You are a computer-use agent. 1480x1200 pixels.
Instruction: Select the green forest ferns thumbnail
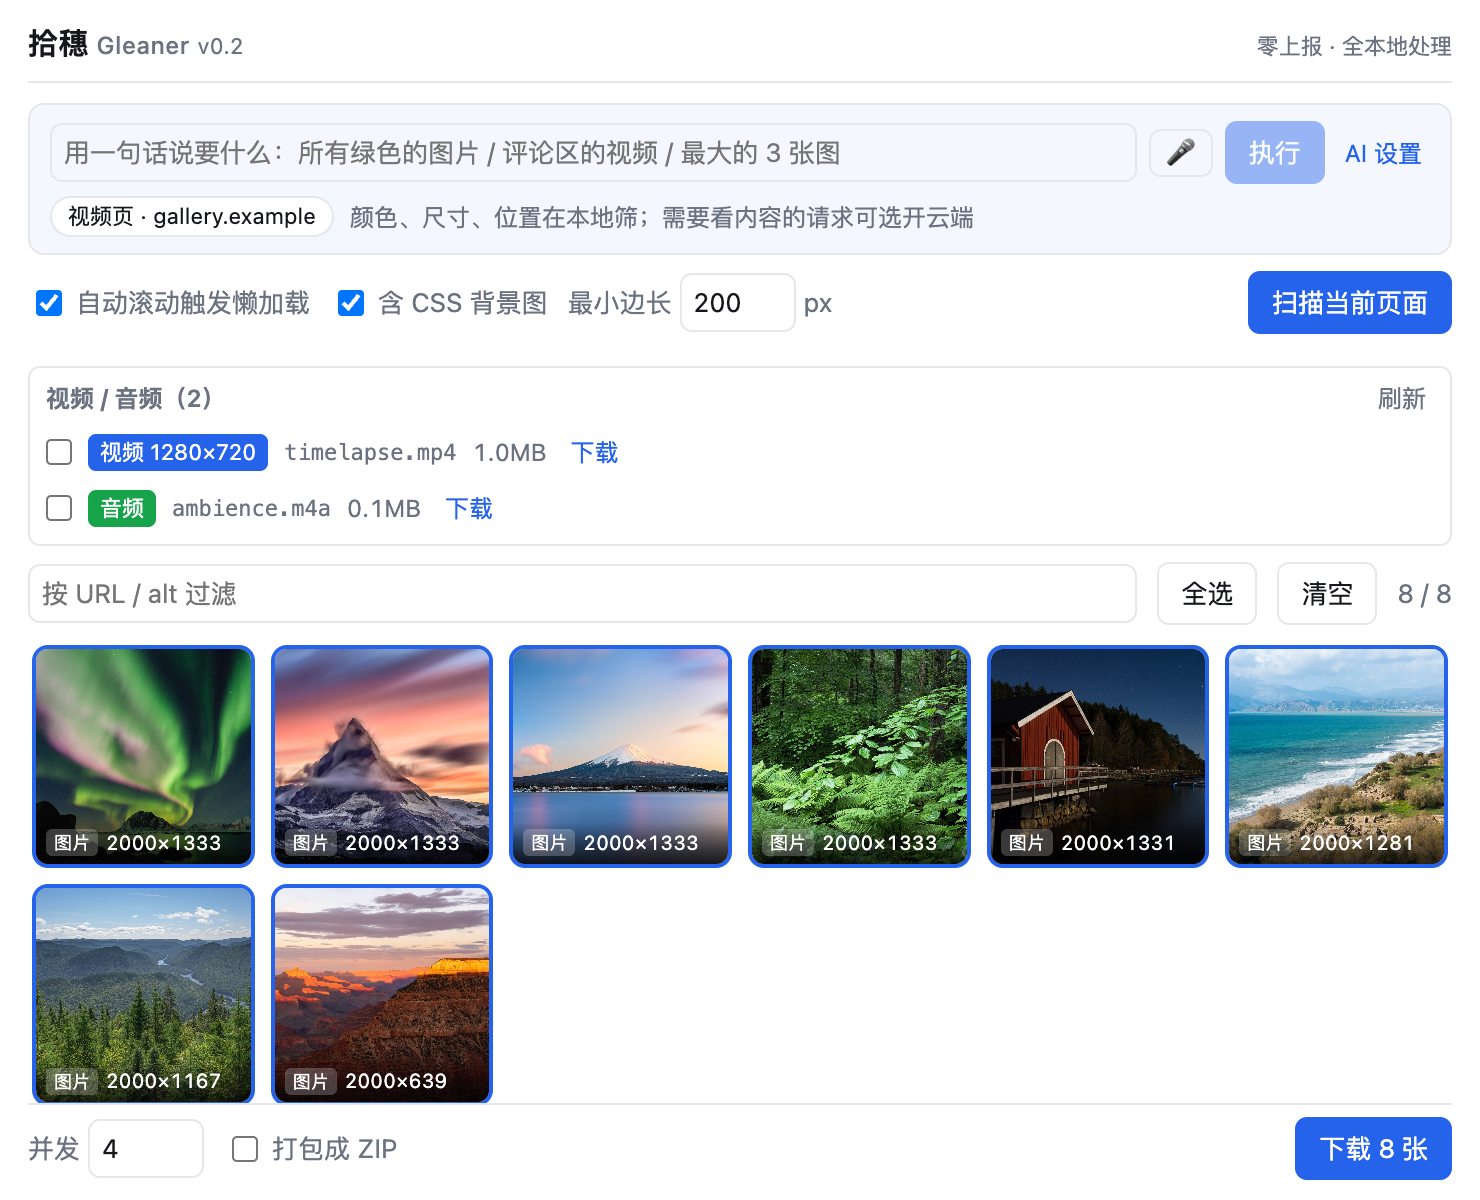pyautogui.click(x=859, y=756)
